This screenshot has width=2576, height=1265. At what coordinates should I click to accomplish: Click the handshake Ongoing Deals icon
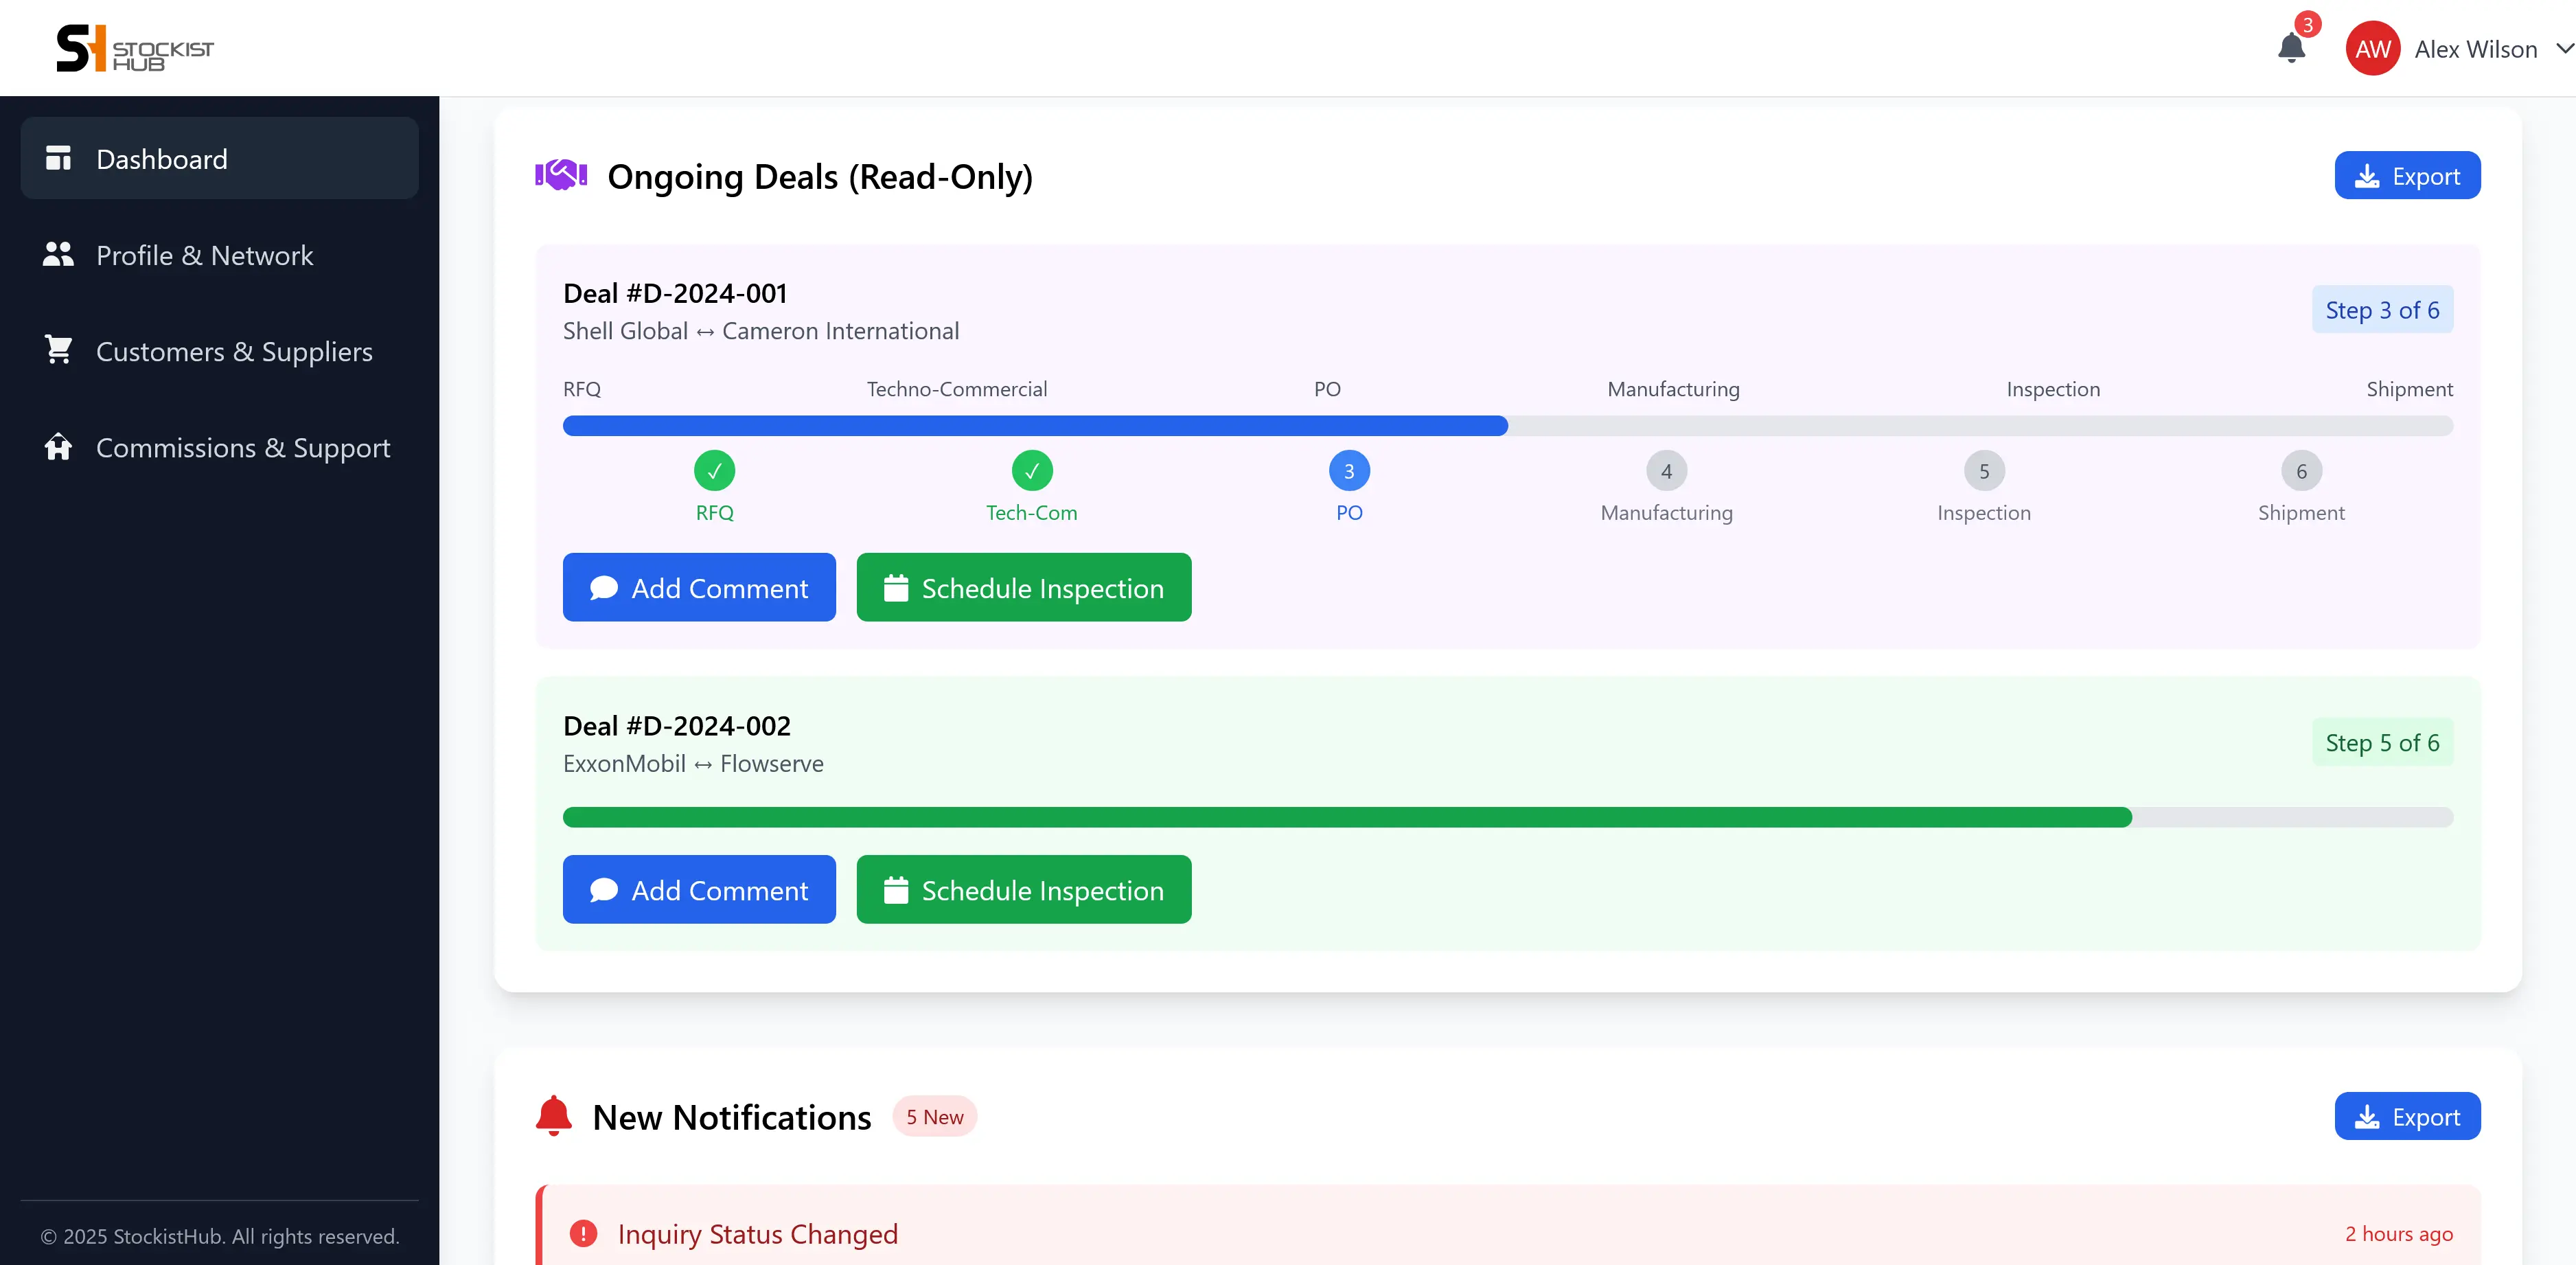click(x=561, y=176)
